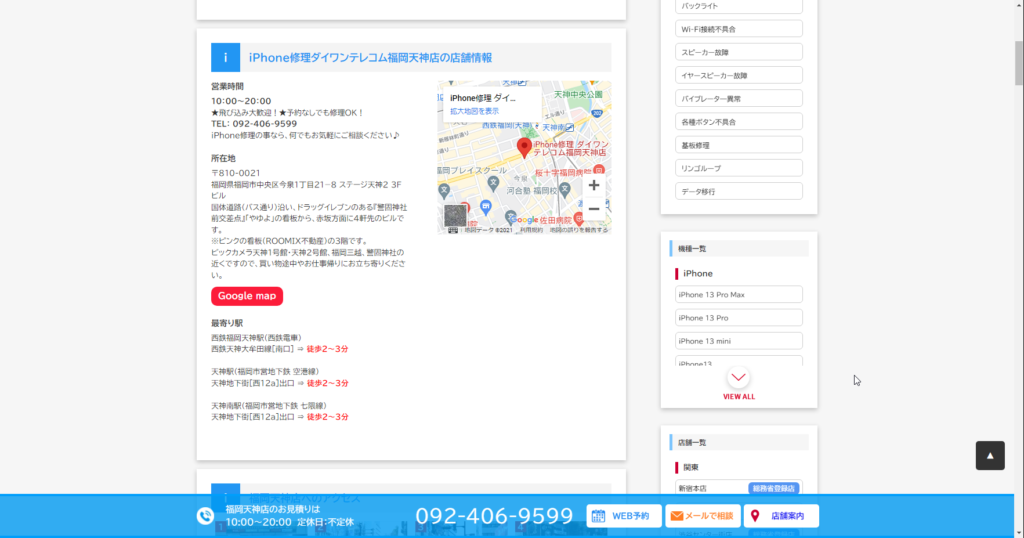This screenshot has height=538, width=1024.
Task: Click the calendar icon on WEB予約
Action: point(598,516)
